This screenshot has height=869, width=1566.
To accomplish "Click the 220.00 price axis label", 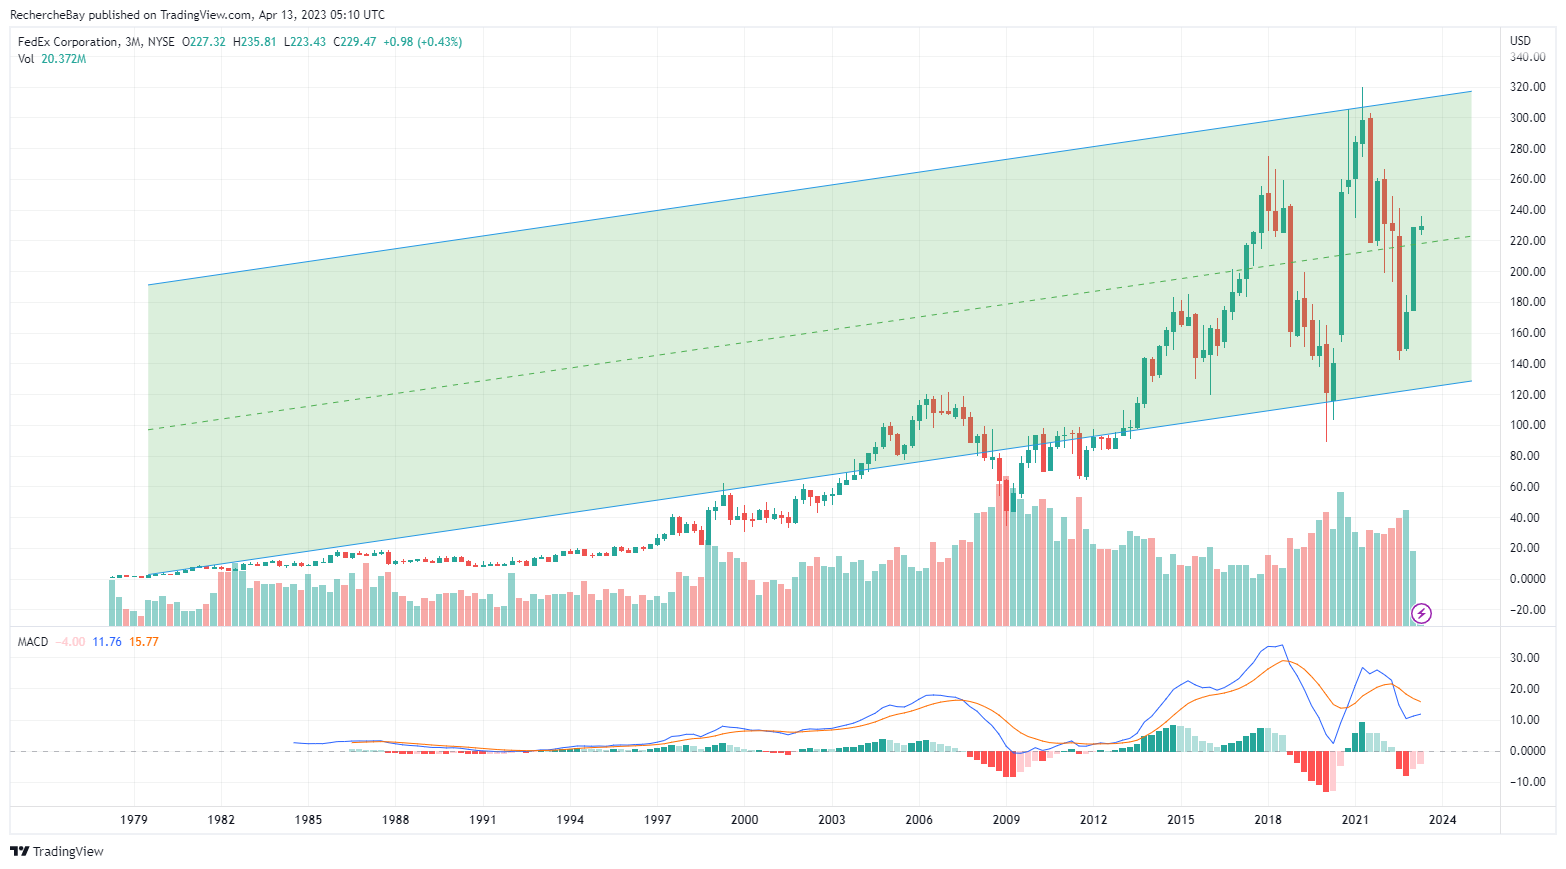I will pyautogui.click(x=1528, y=241).
